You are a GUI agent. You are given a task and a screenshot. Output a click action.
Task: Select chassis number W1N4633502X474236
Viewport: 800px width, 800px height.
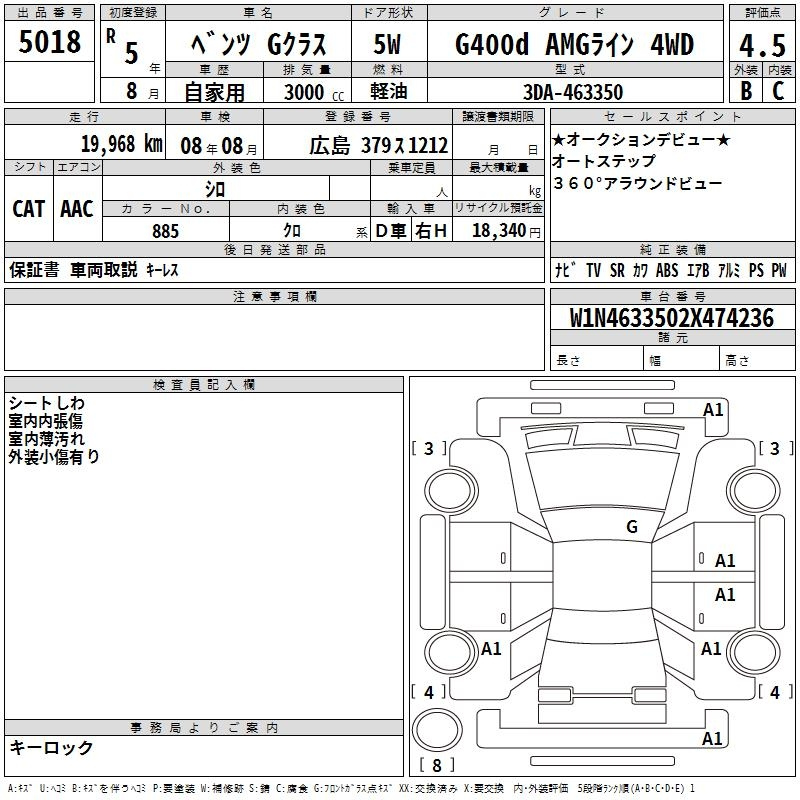672,318
